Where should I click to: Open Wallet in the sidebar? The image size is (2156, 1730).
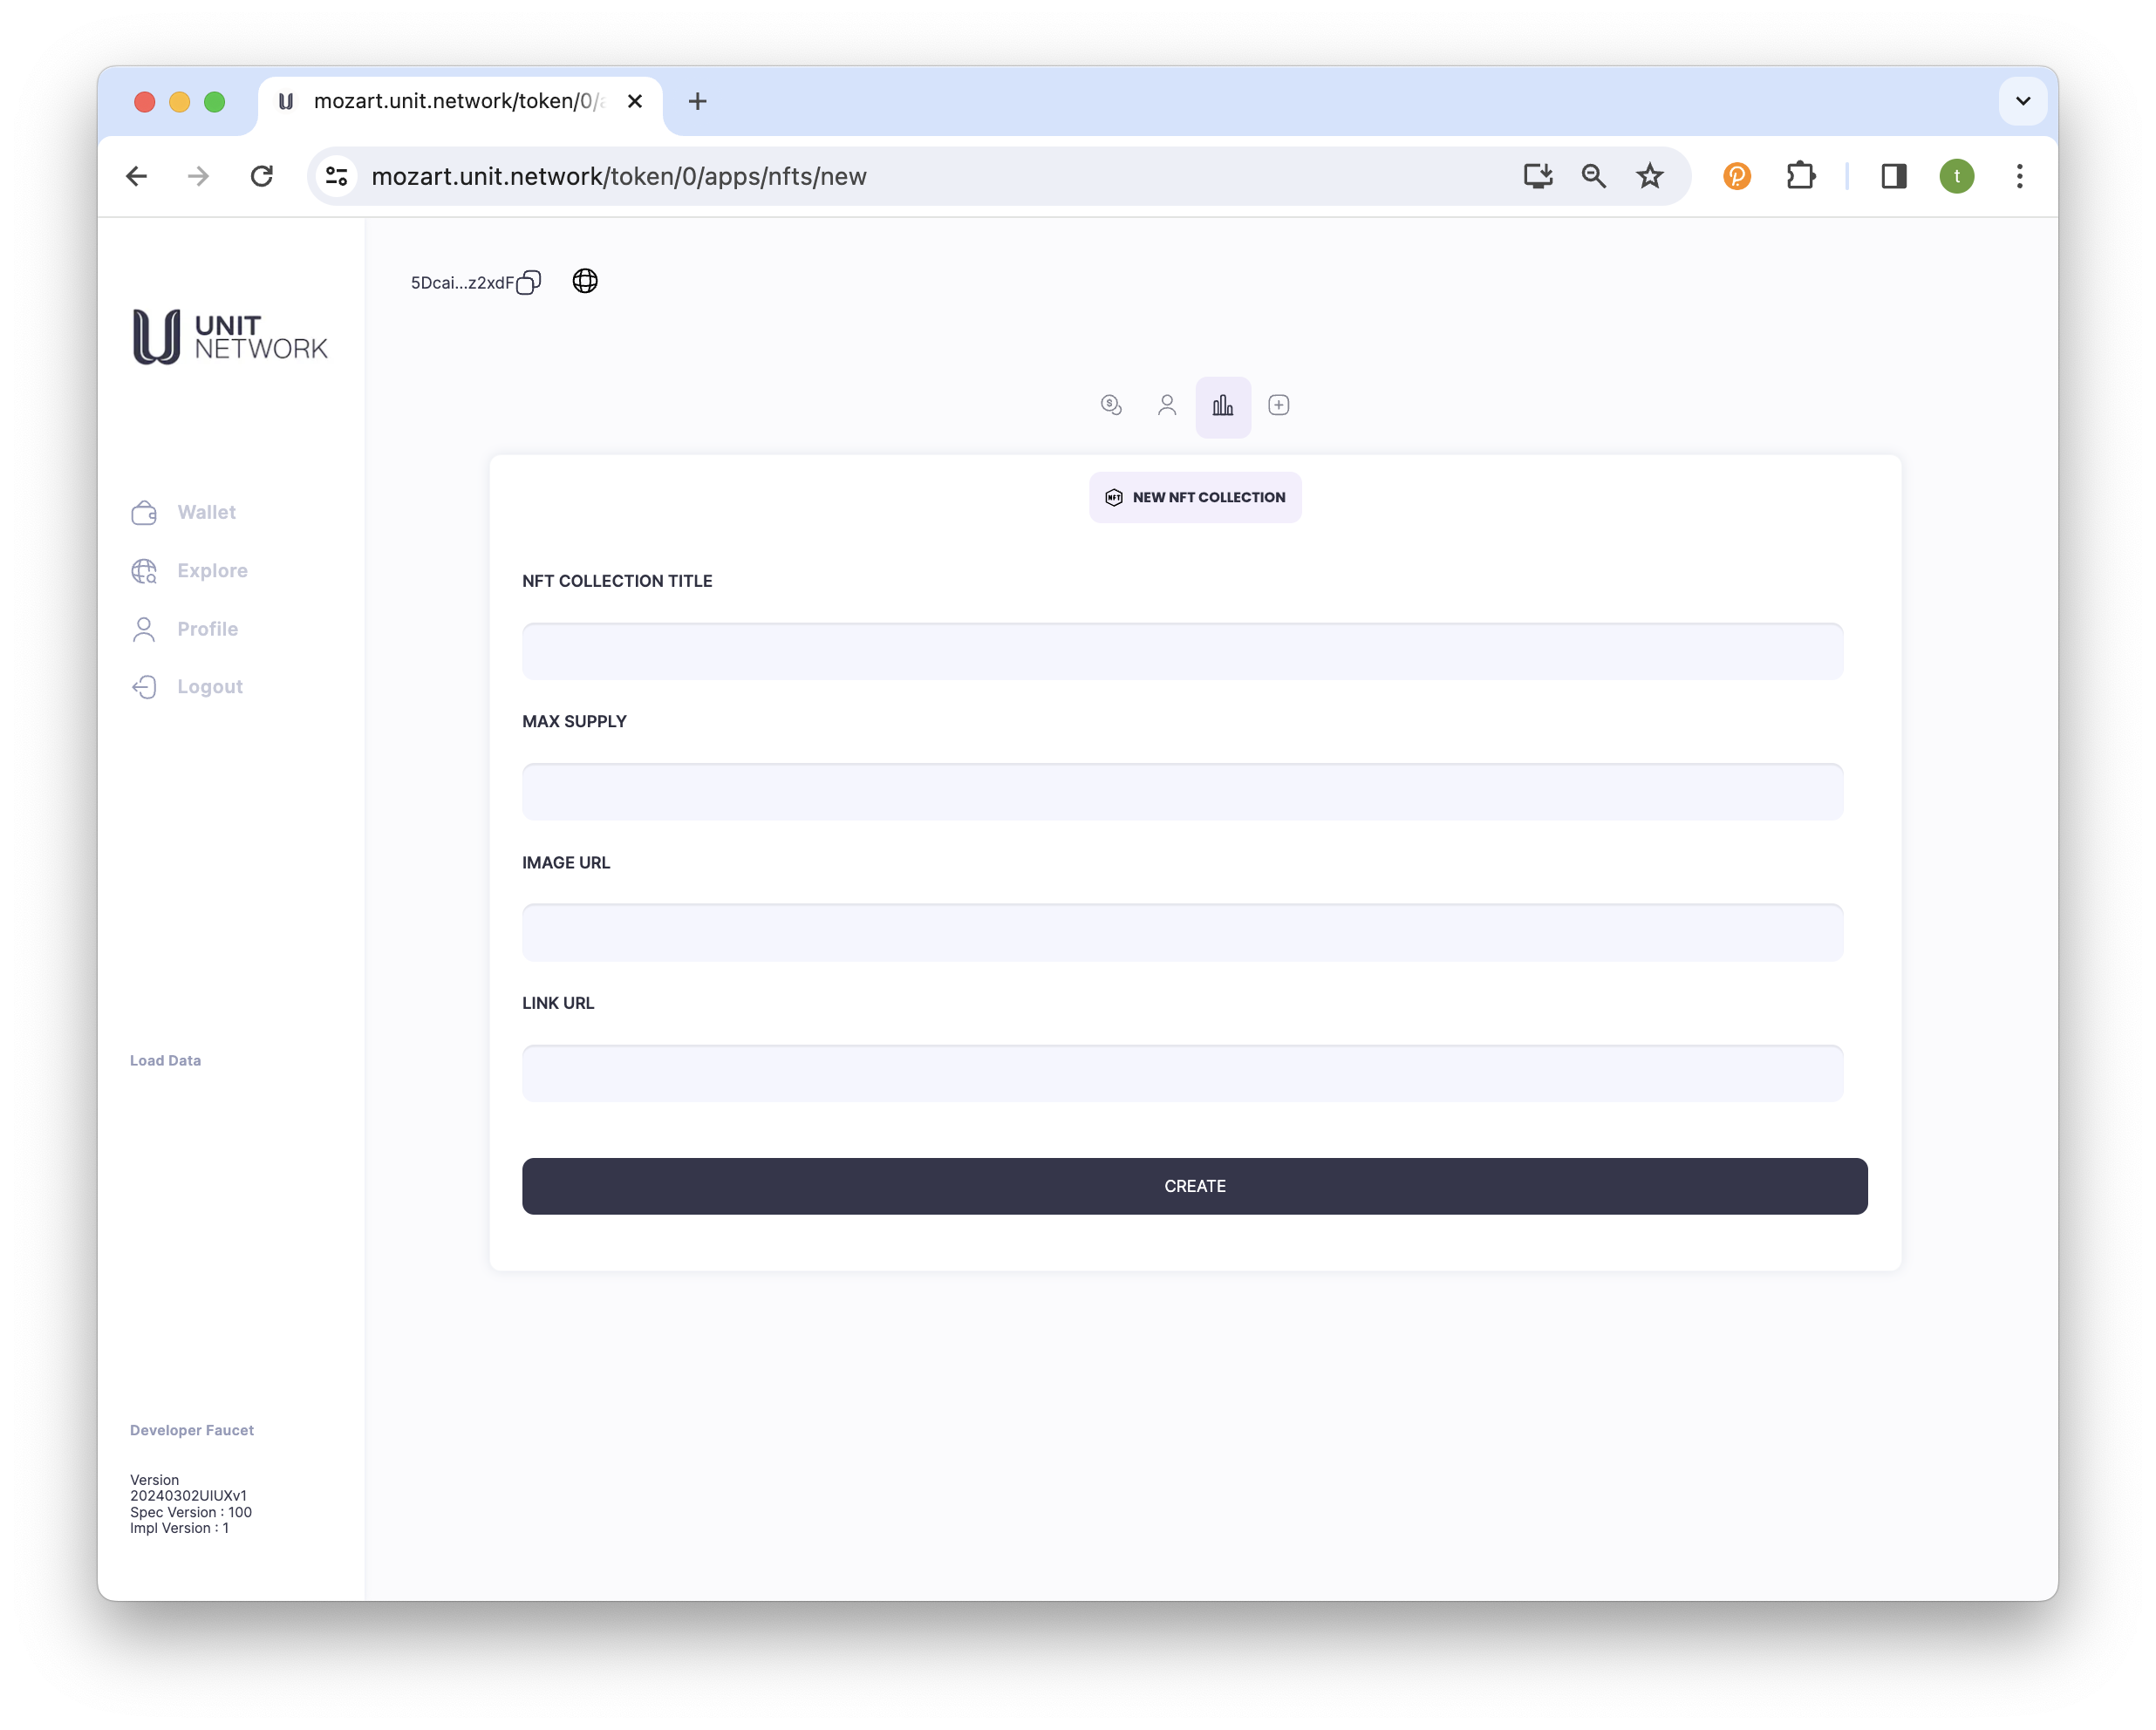tap(206, 512)
